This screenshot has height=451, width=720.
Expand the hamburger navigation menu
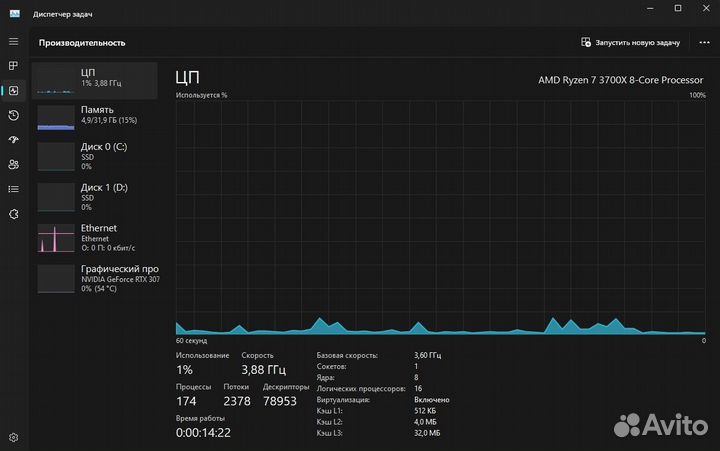pos(13,41)
